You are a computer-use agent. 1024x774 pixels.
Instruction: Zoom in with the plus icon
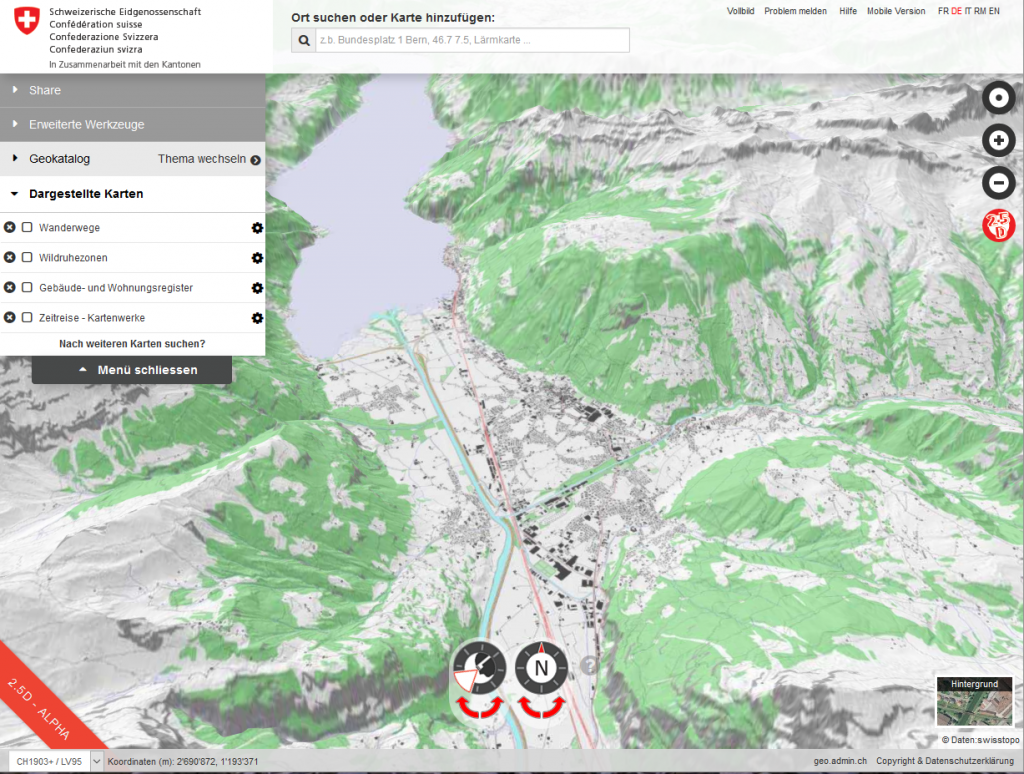998,141
